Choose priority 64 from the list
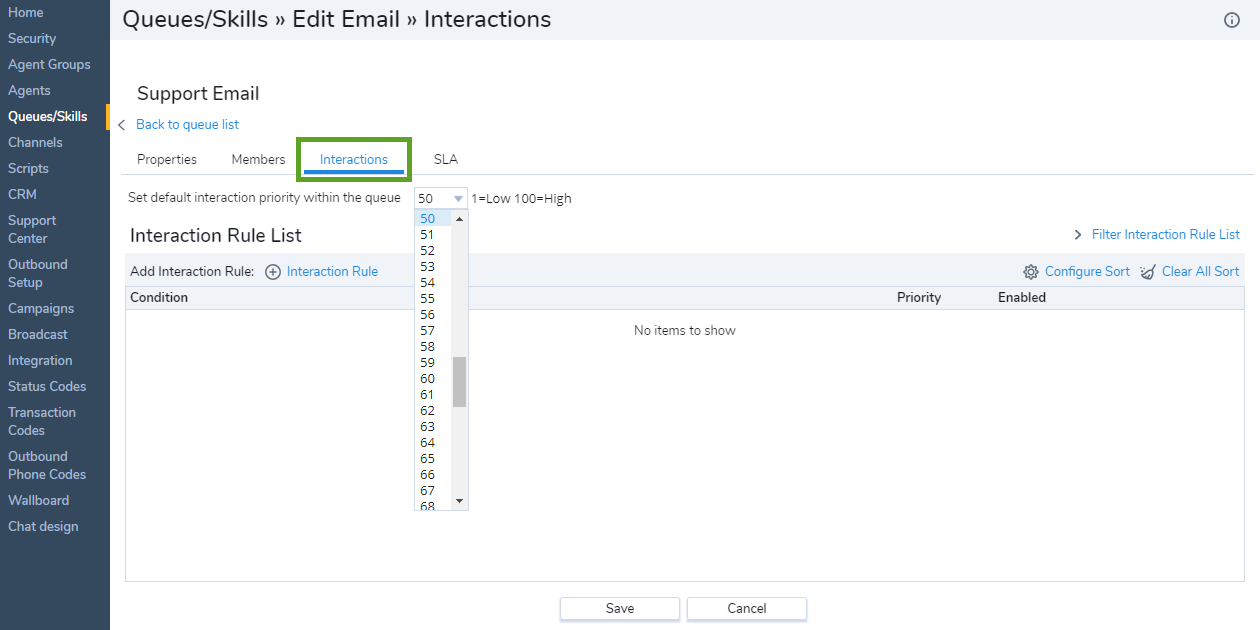 pyautogui.click(x=433, y=442)
